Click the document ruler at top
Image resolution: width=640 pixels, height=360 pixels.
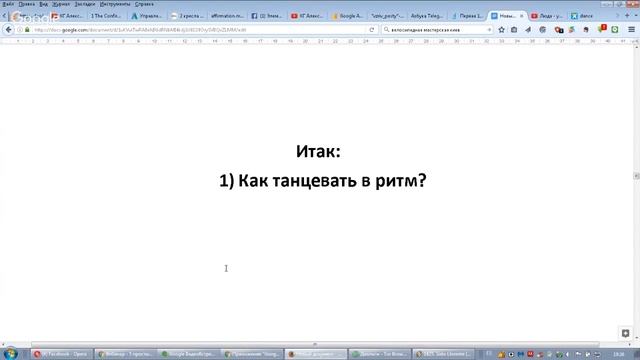316,41
